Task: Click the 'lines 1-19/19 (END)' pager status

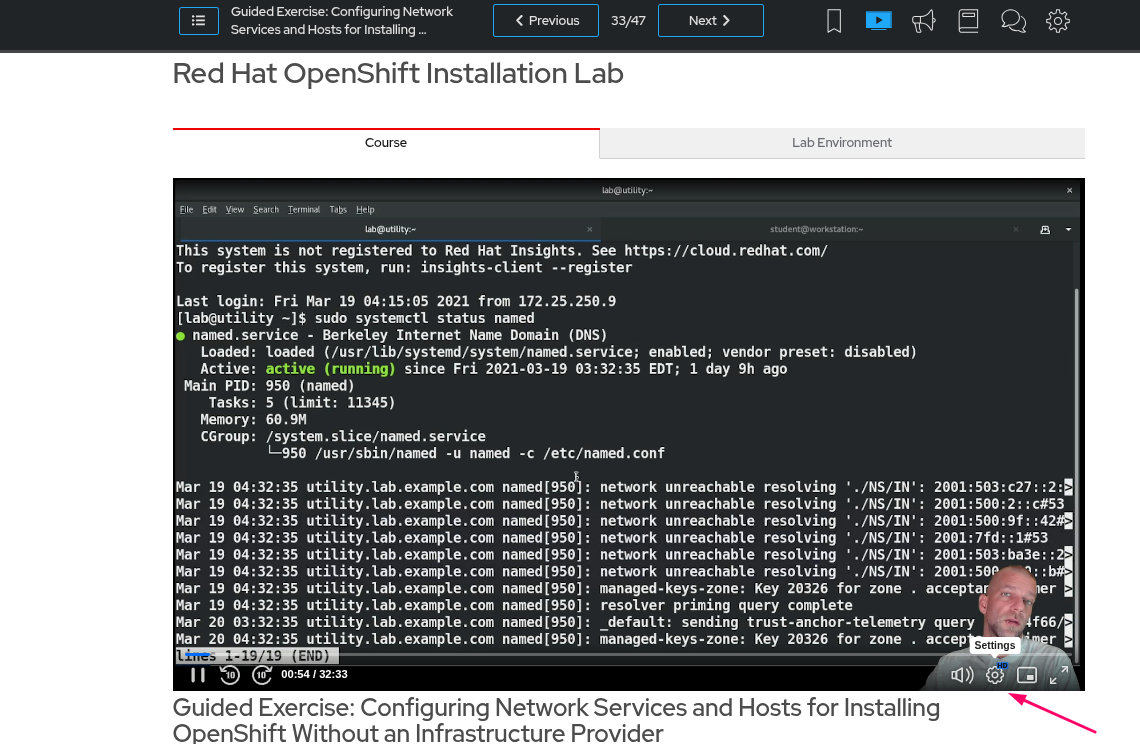Action: point(257,656)
